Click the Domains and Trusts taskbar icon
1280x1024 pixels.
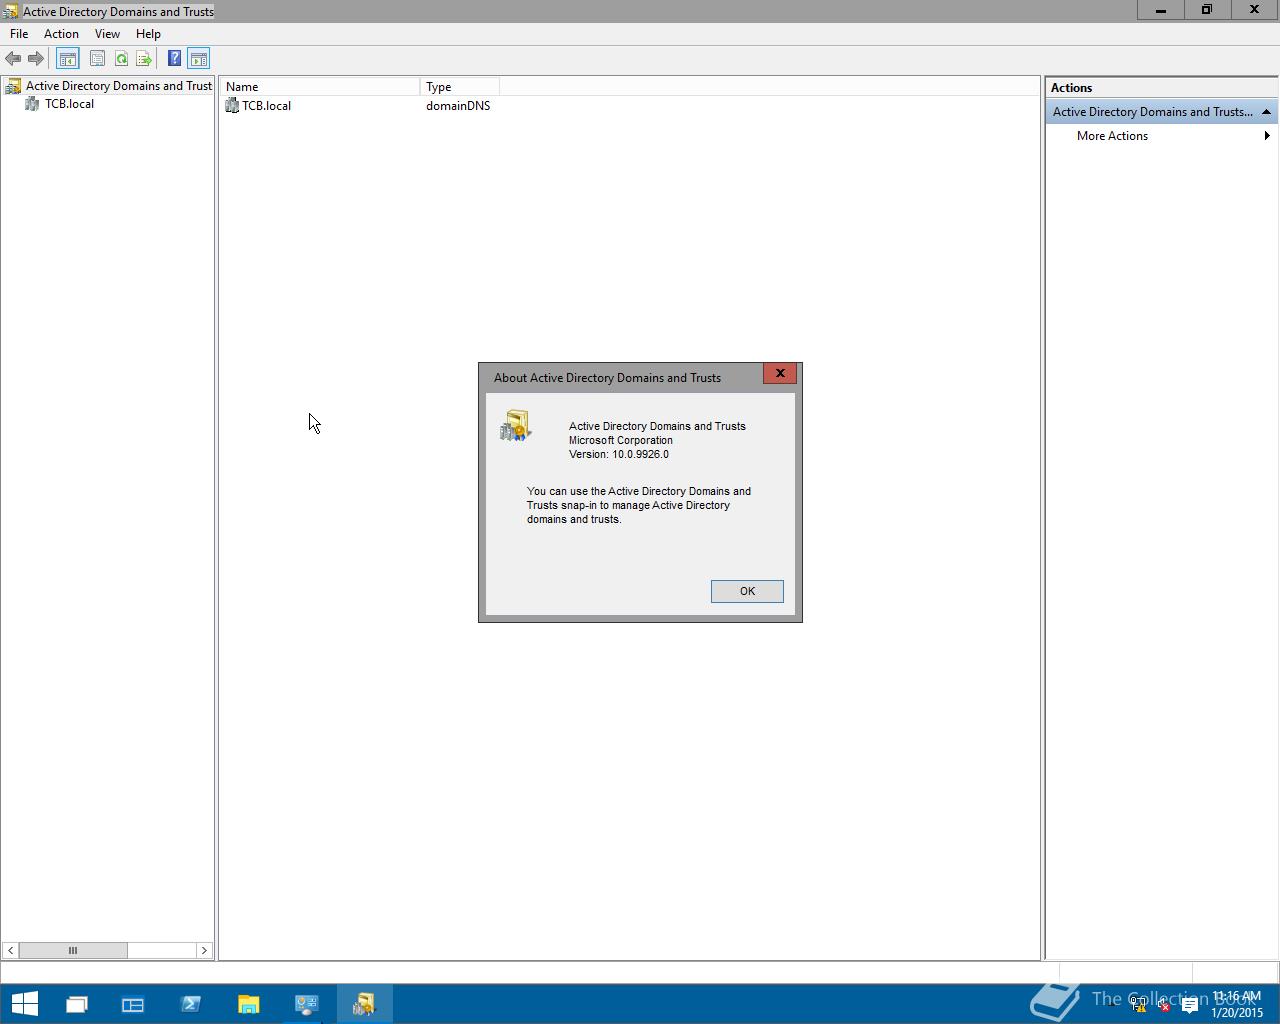(x=364, y=1003)
